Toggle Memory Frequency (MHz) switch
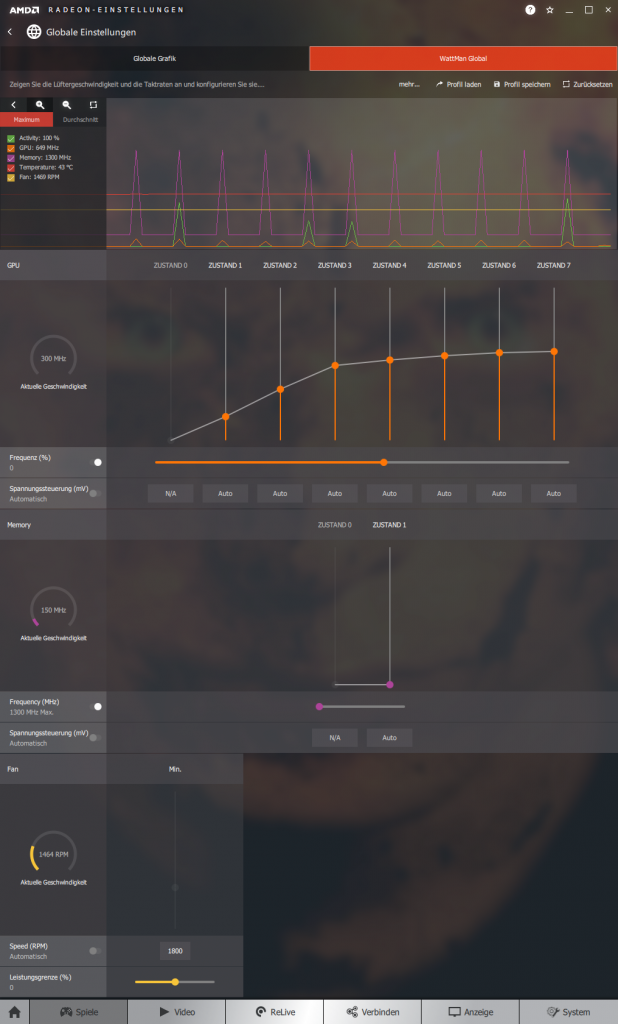This screenshot has height=1024, width=618. 95,707
